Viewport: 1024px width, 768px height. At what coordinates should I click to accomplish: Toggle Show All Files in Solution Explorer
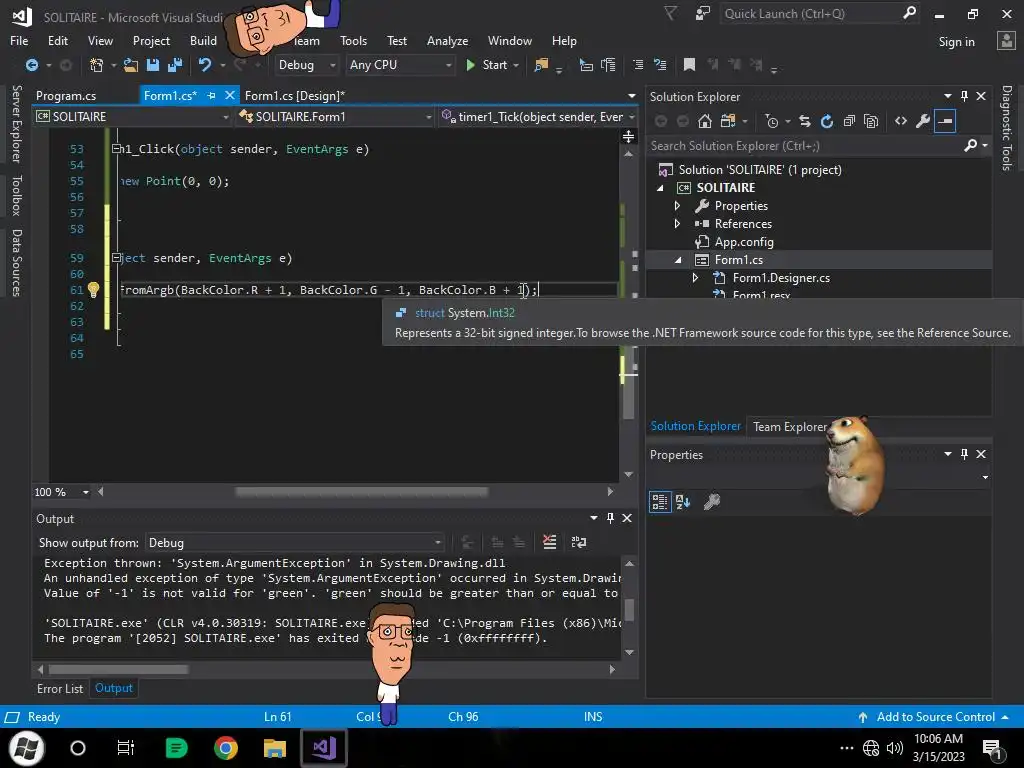pyautogui.click(x=871, y=121)
